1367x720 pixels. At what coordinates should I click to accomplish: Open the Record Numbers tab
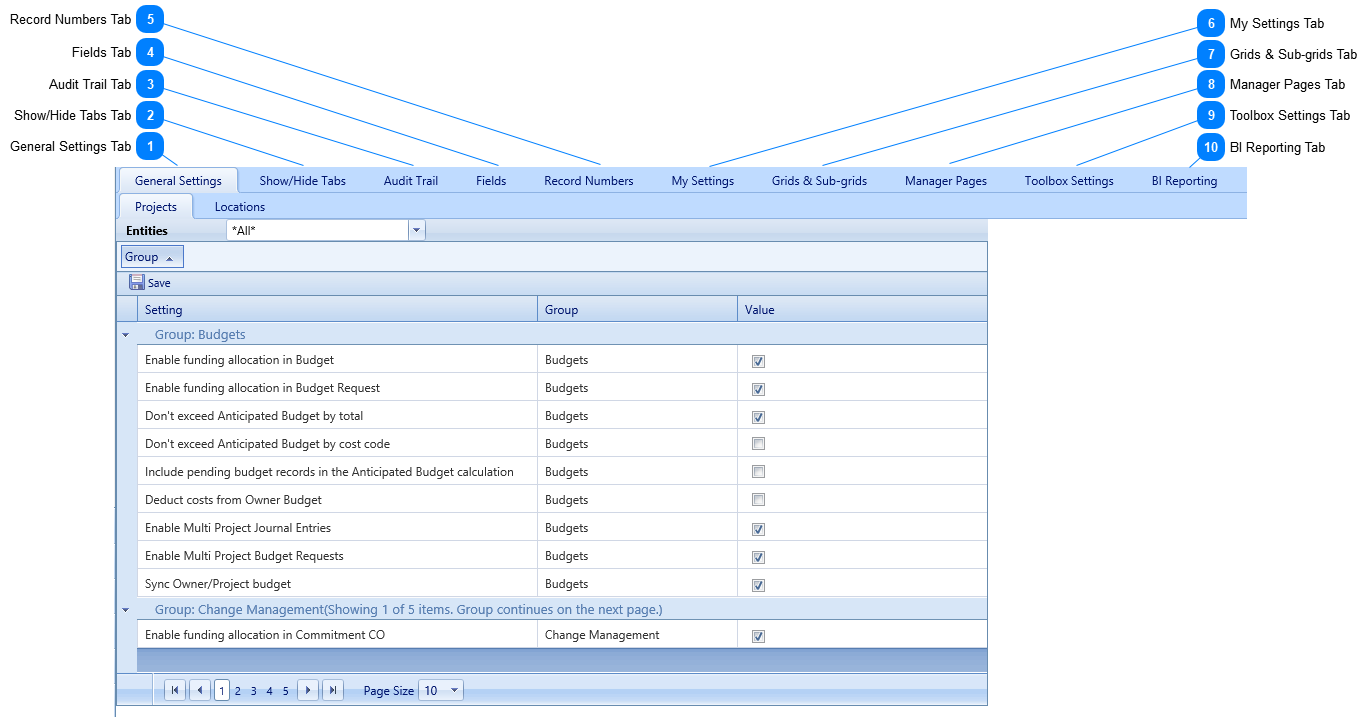(589, 181)
